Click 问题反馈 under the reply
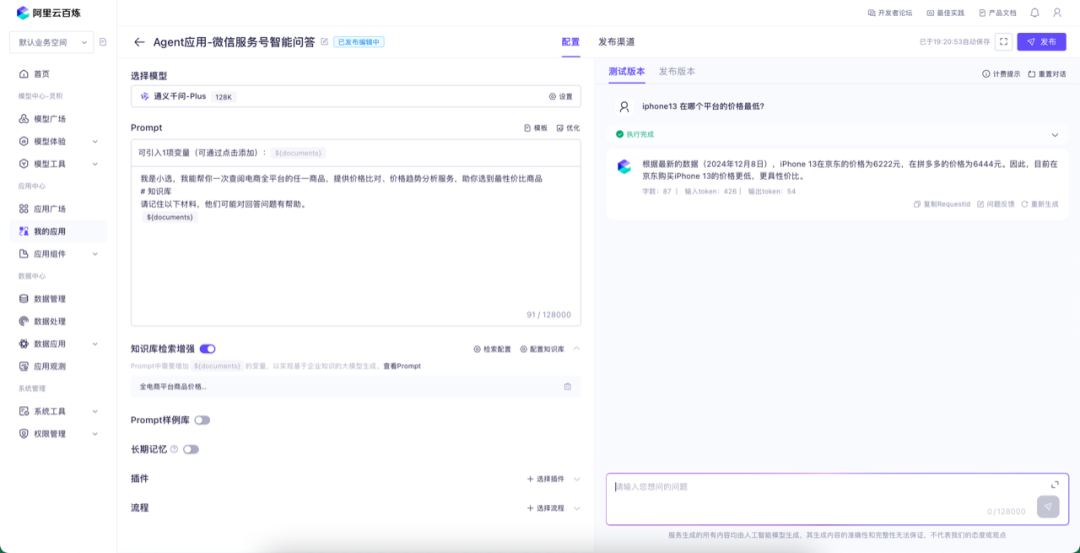 [995, 205]
